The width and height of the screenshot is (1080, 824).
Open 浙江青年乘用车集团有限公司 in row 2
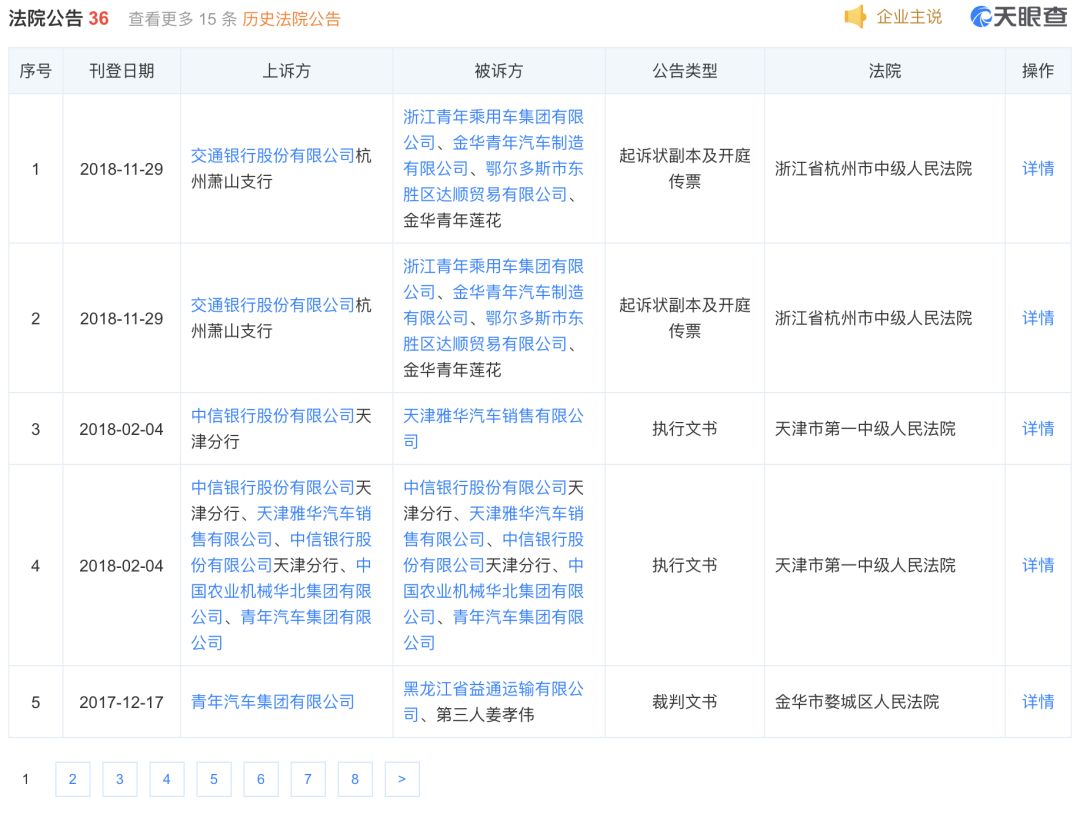[x=493, y=279]
